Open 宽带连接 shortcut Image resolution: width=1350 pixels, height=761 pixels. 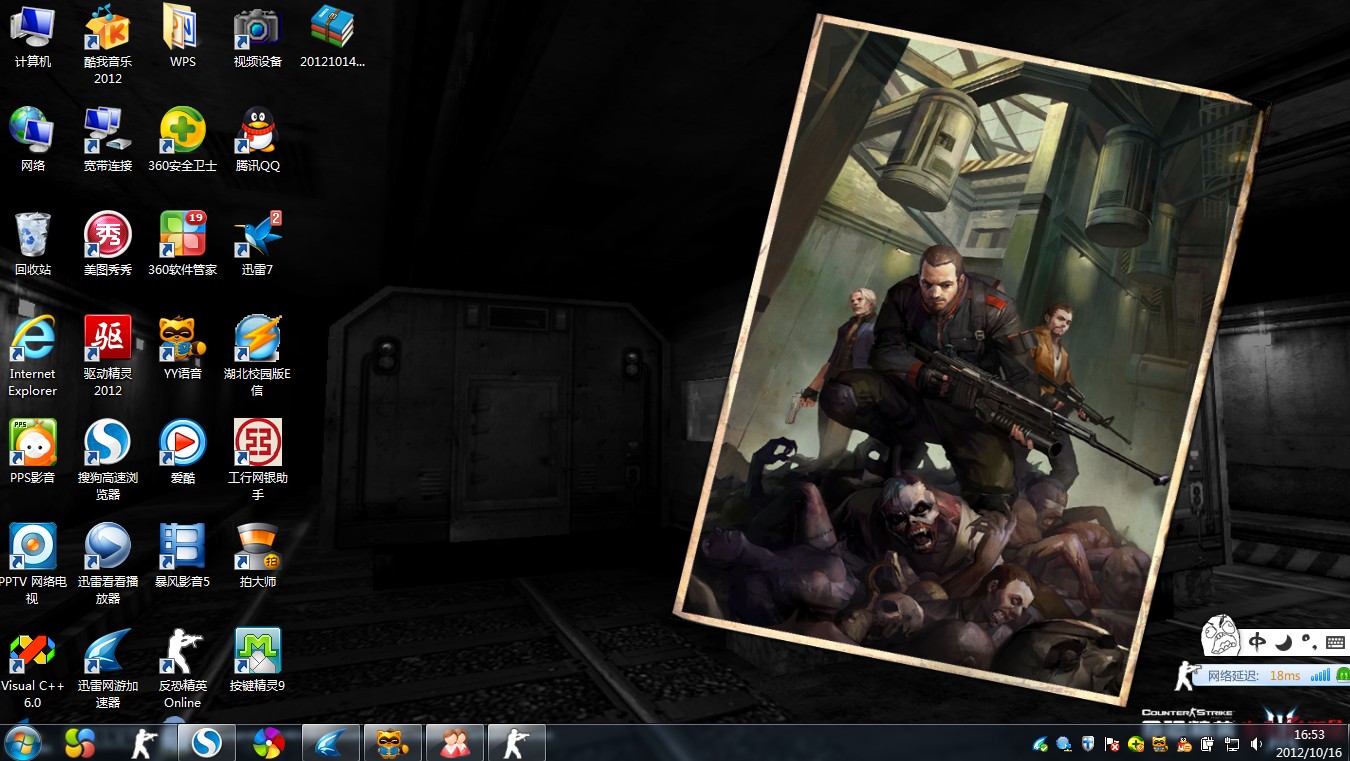click(108, 140)
